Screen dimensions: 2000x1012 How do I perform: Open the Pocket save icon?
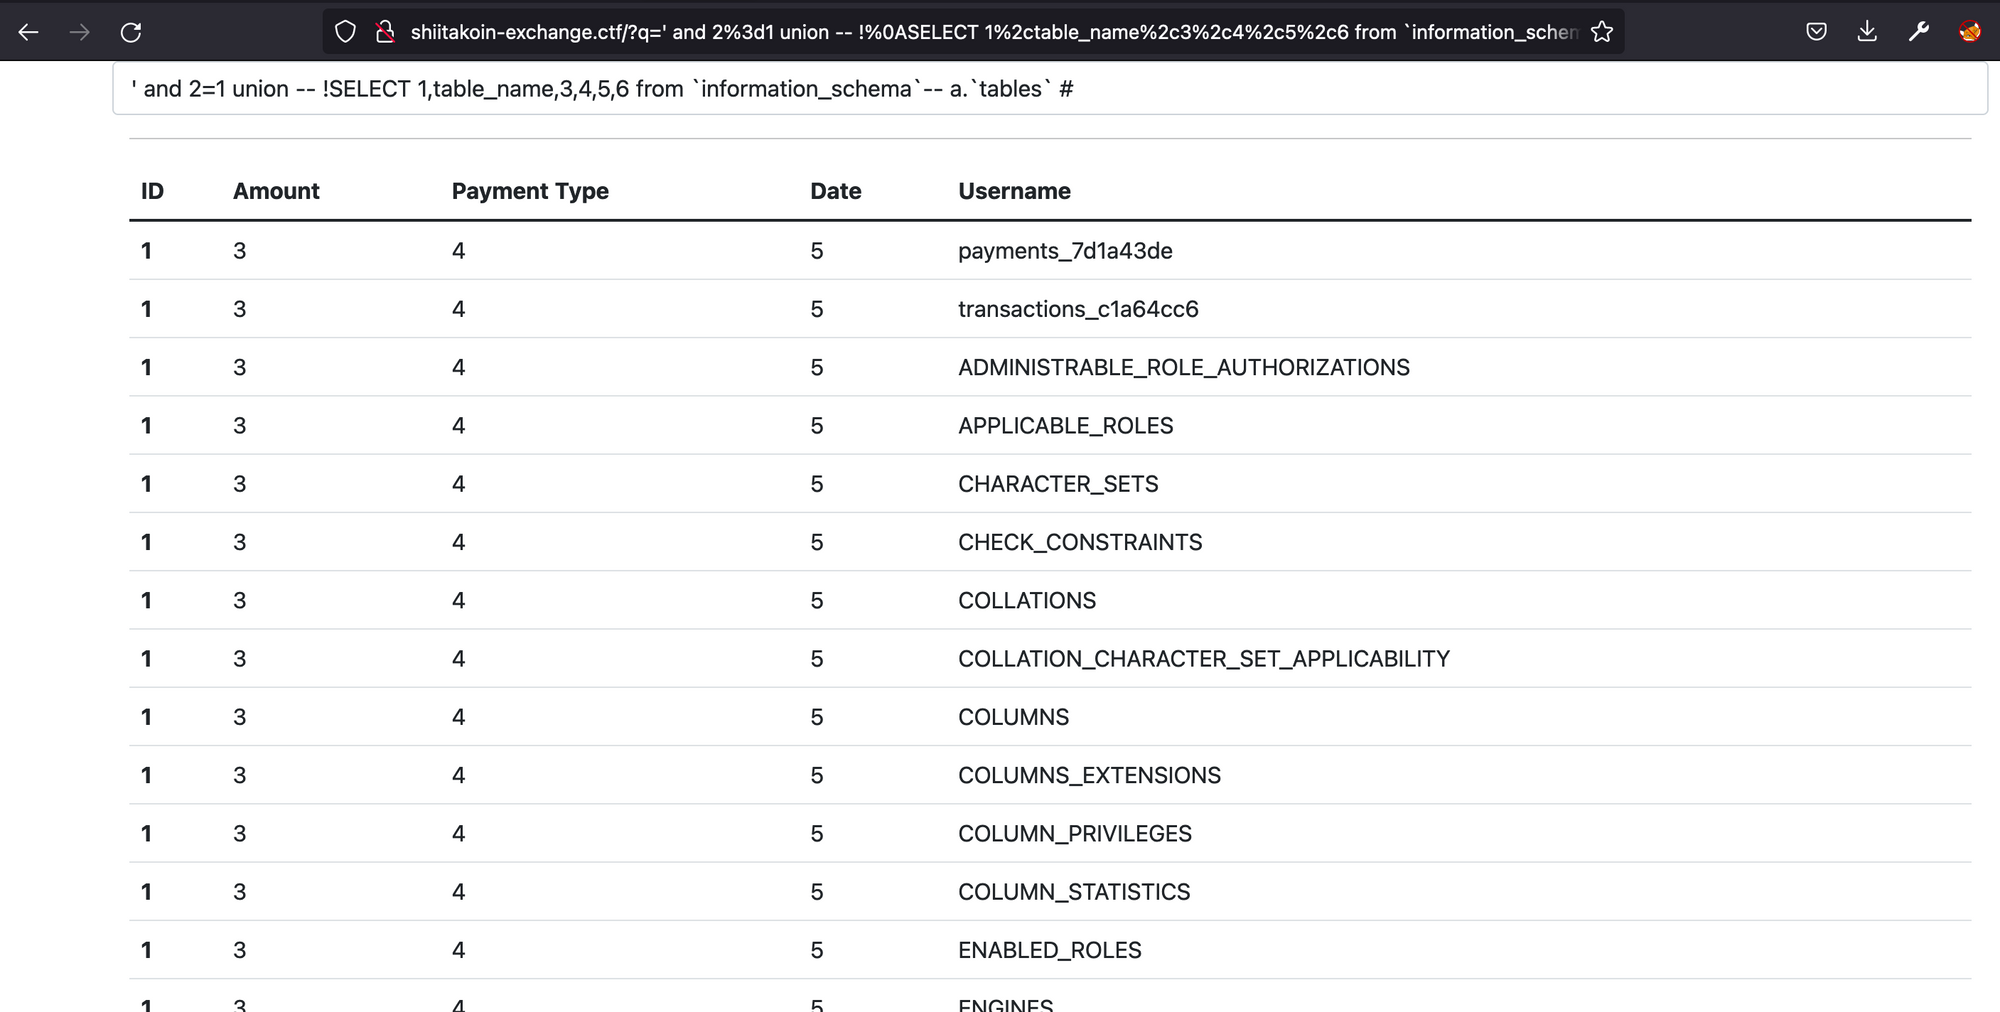(1817, 32)
